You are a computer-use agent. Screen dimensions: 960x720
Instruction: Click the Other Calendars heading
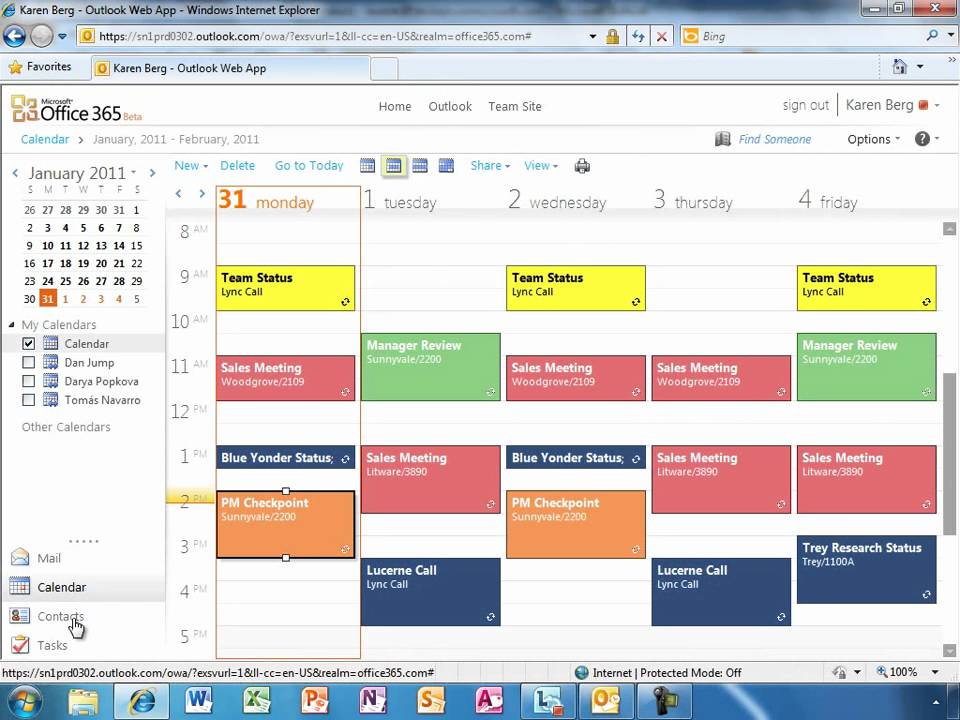click(66, 427)
